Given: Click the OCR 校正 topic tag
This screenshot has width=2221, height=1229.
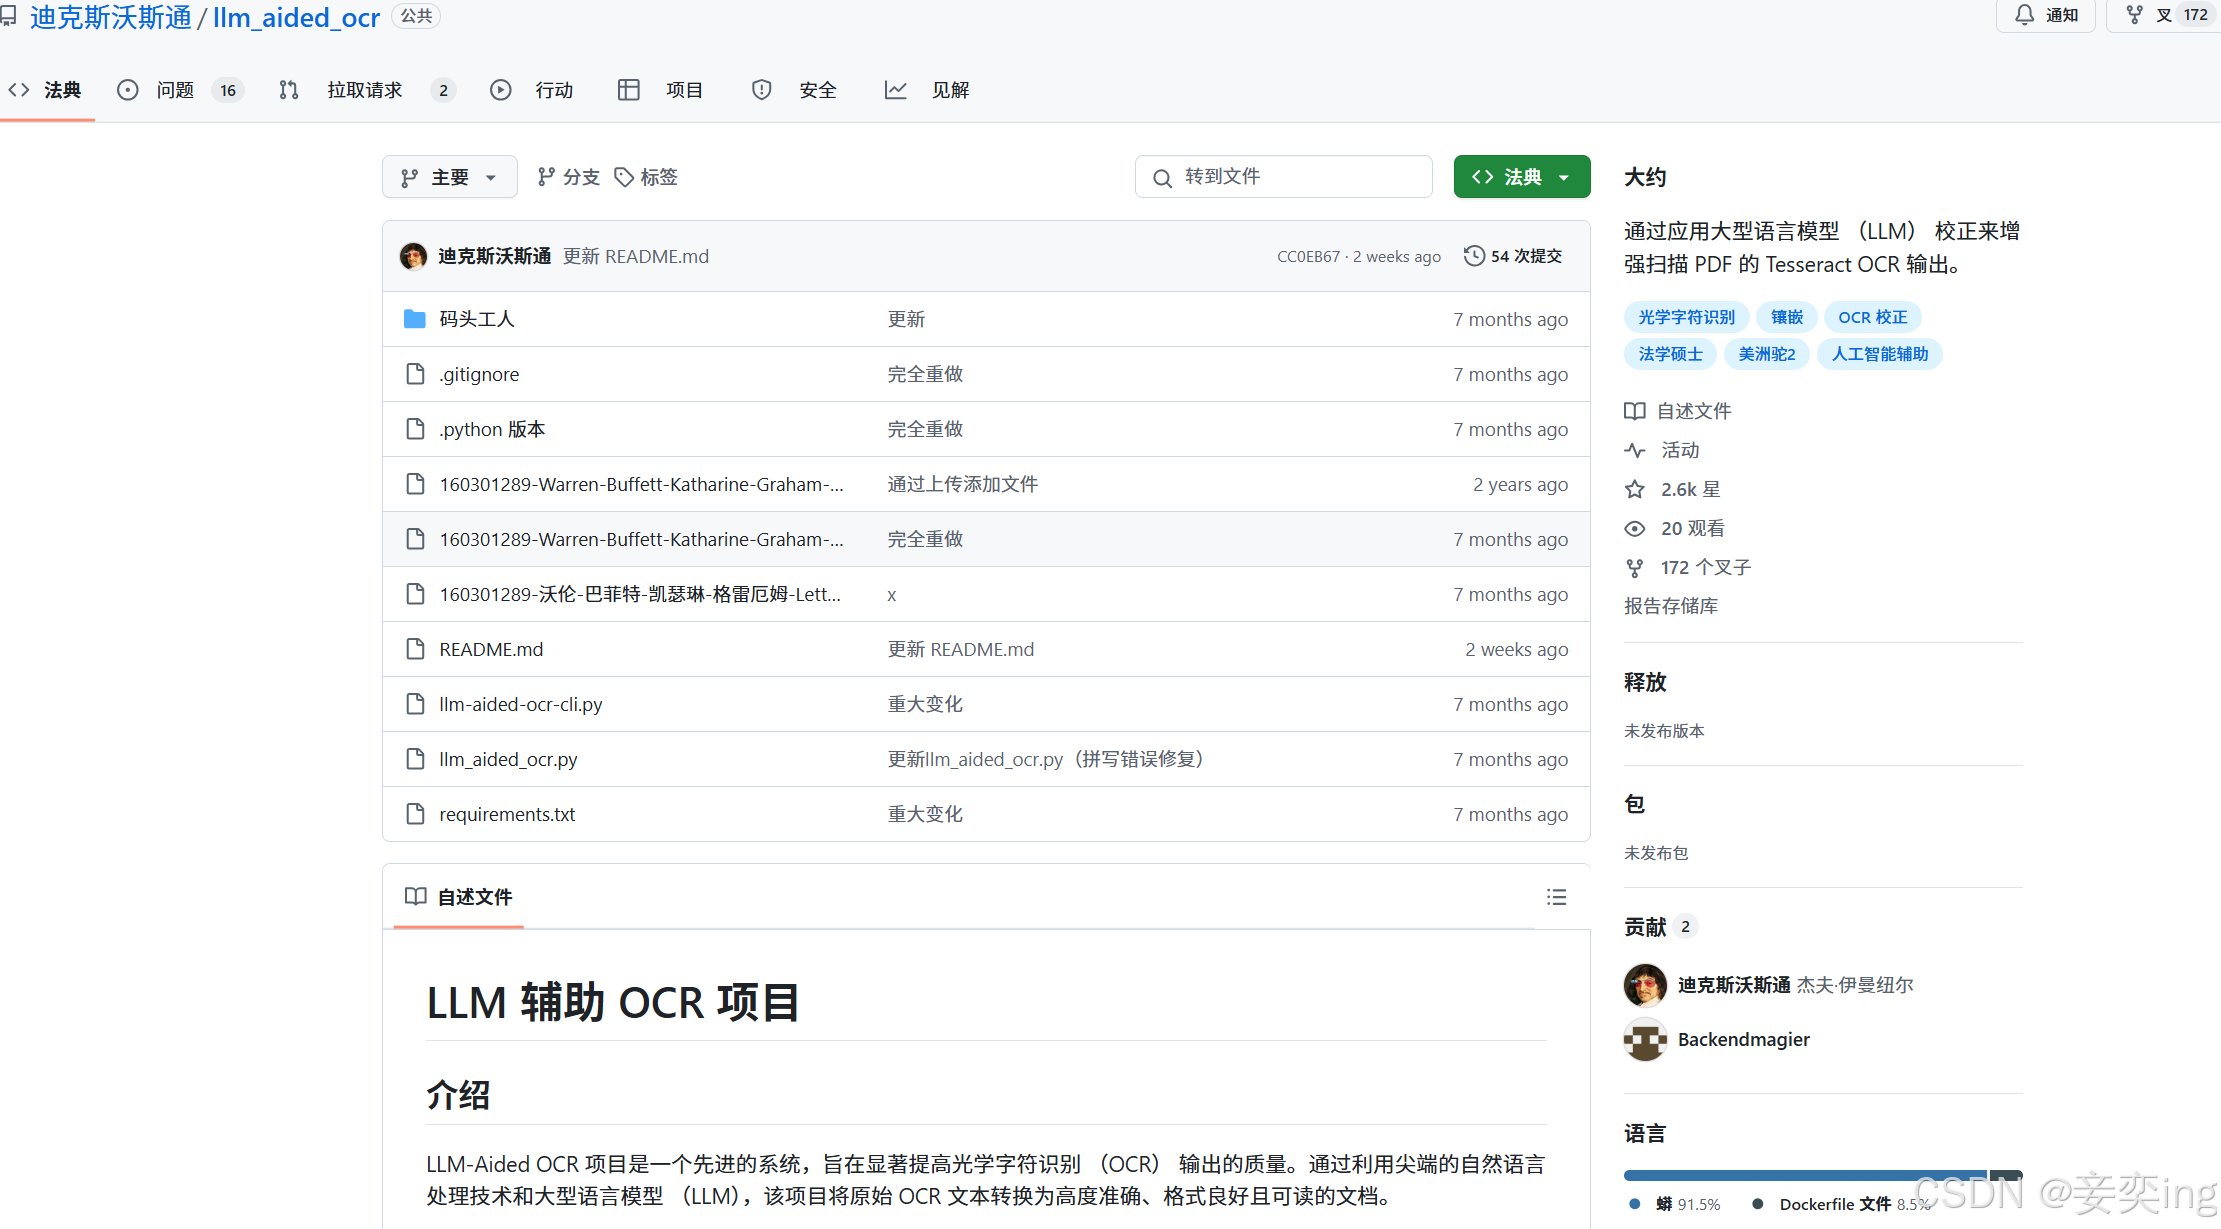Looking at the screenshot, I should click(1871, 316).
